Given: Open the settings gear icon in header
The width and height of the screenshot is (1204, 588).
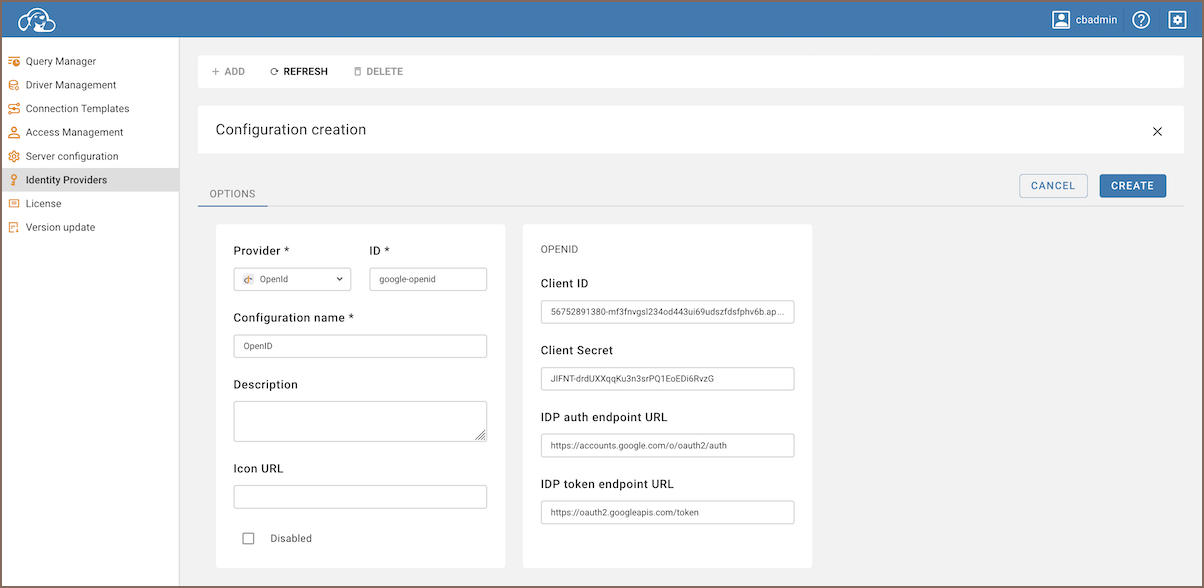Looking at the screenshot, I should point(1177,20).
